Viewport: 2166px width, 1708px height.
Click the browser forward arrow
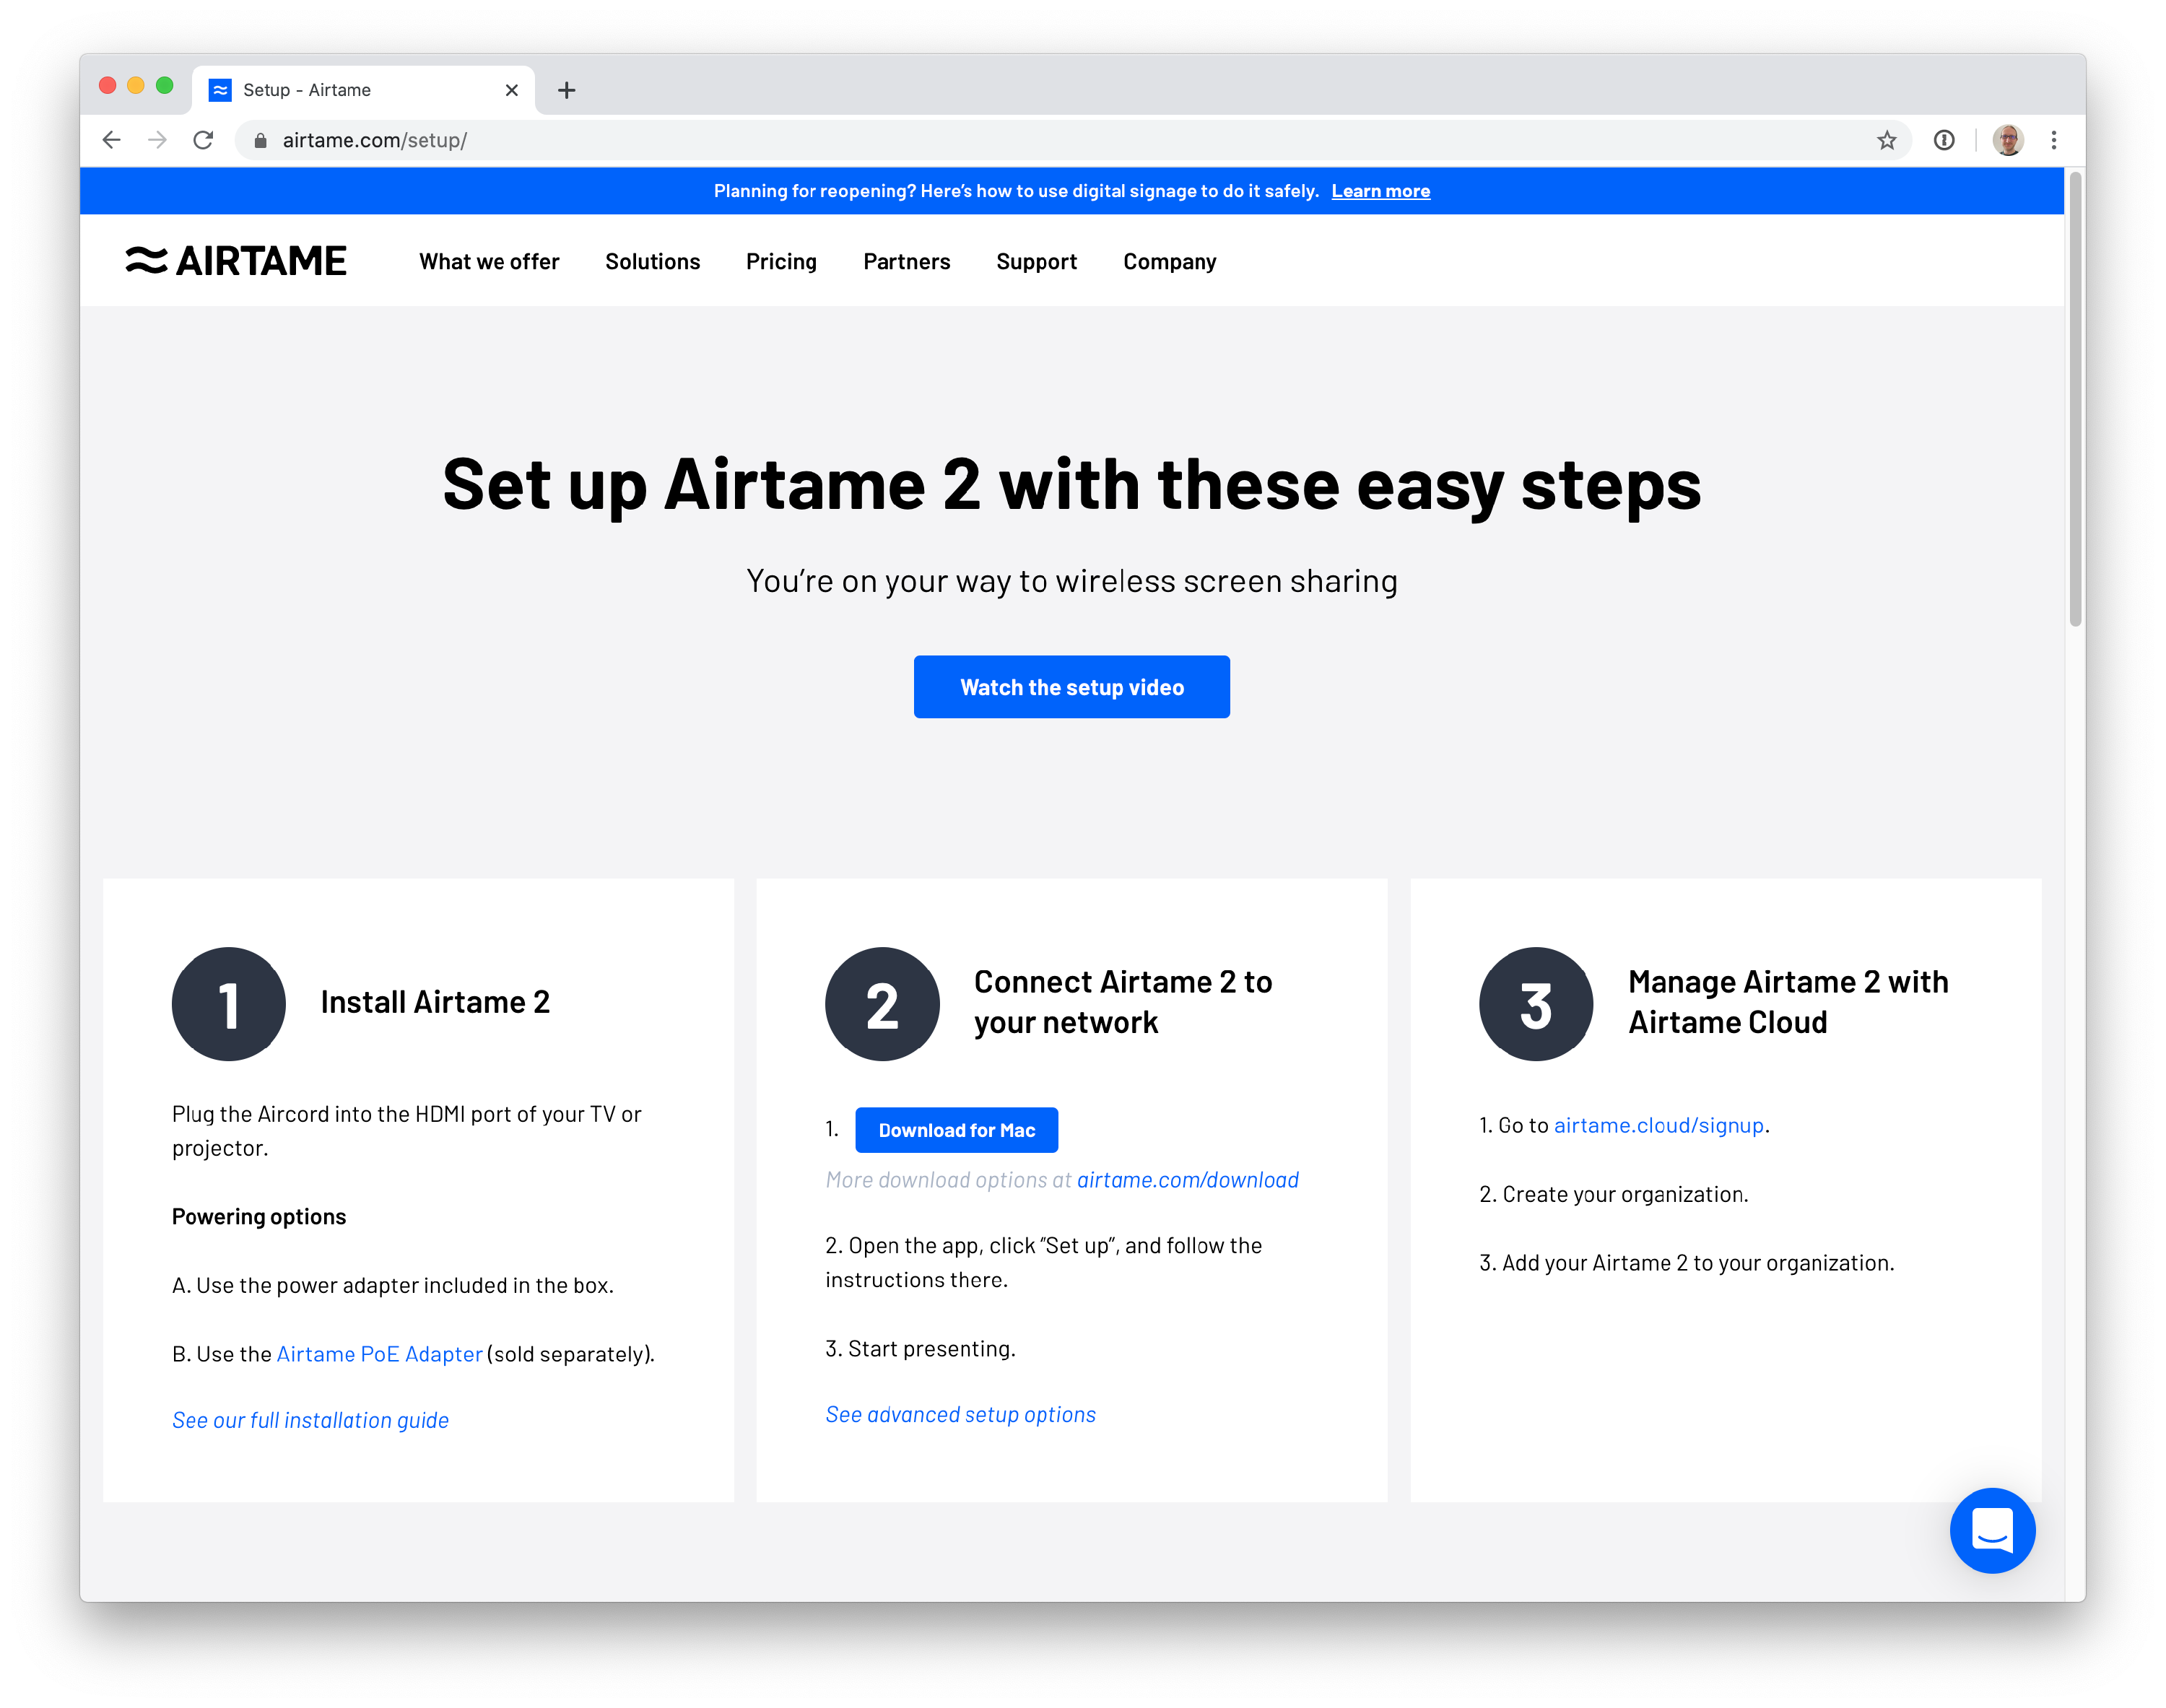pyautogui.click(x=157, y=140)
